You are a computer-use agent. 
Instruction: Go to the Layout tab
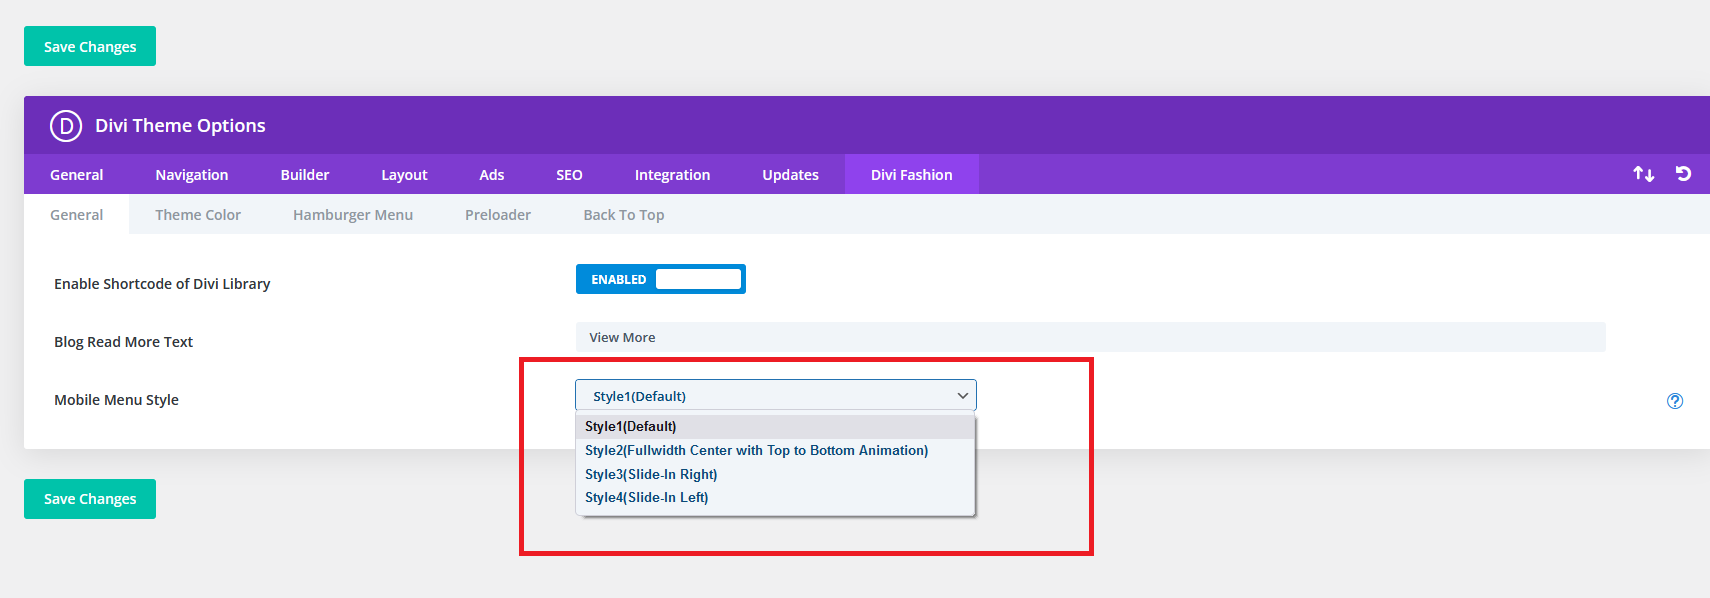tap(404, 174)
